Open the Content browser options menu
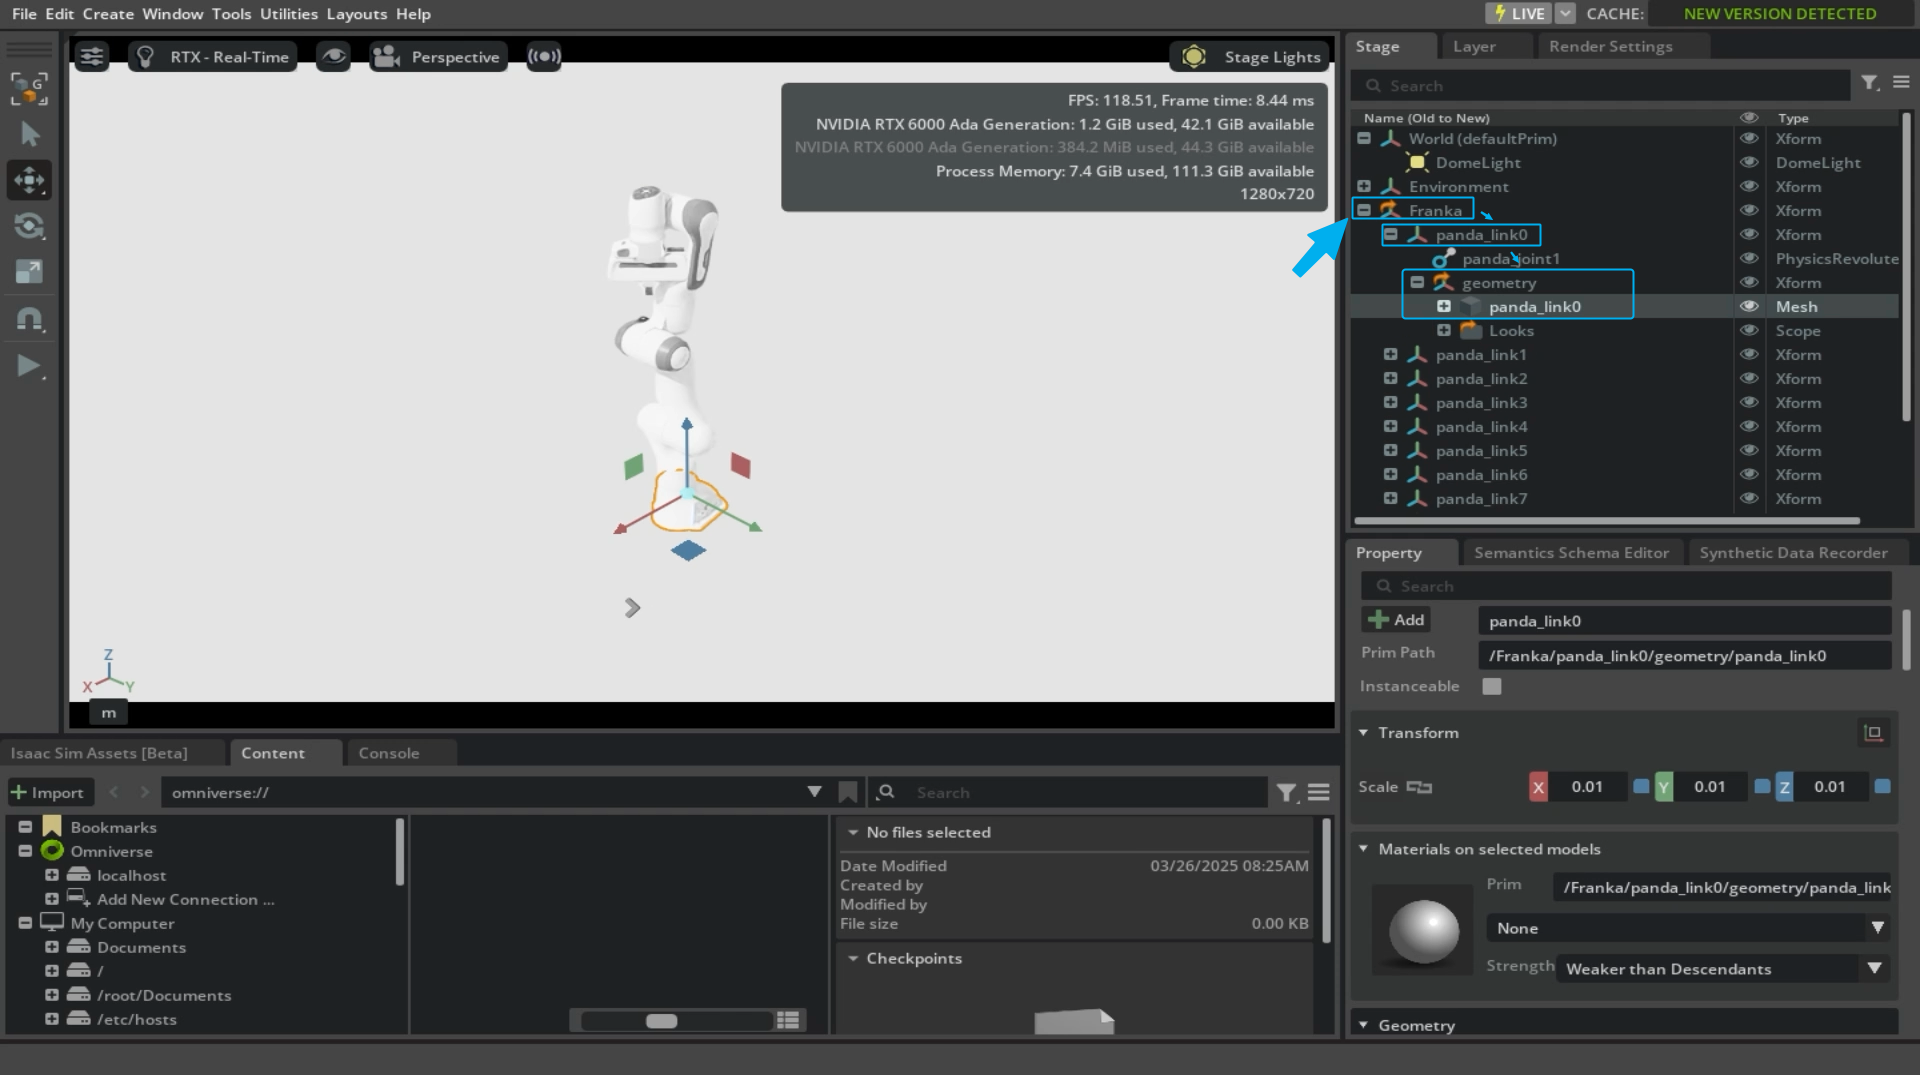 (x=1319, y=792)
